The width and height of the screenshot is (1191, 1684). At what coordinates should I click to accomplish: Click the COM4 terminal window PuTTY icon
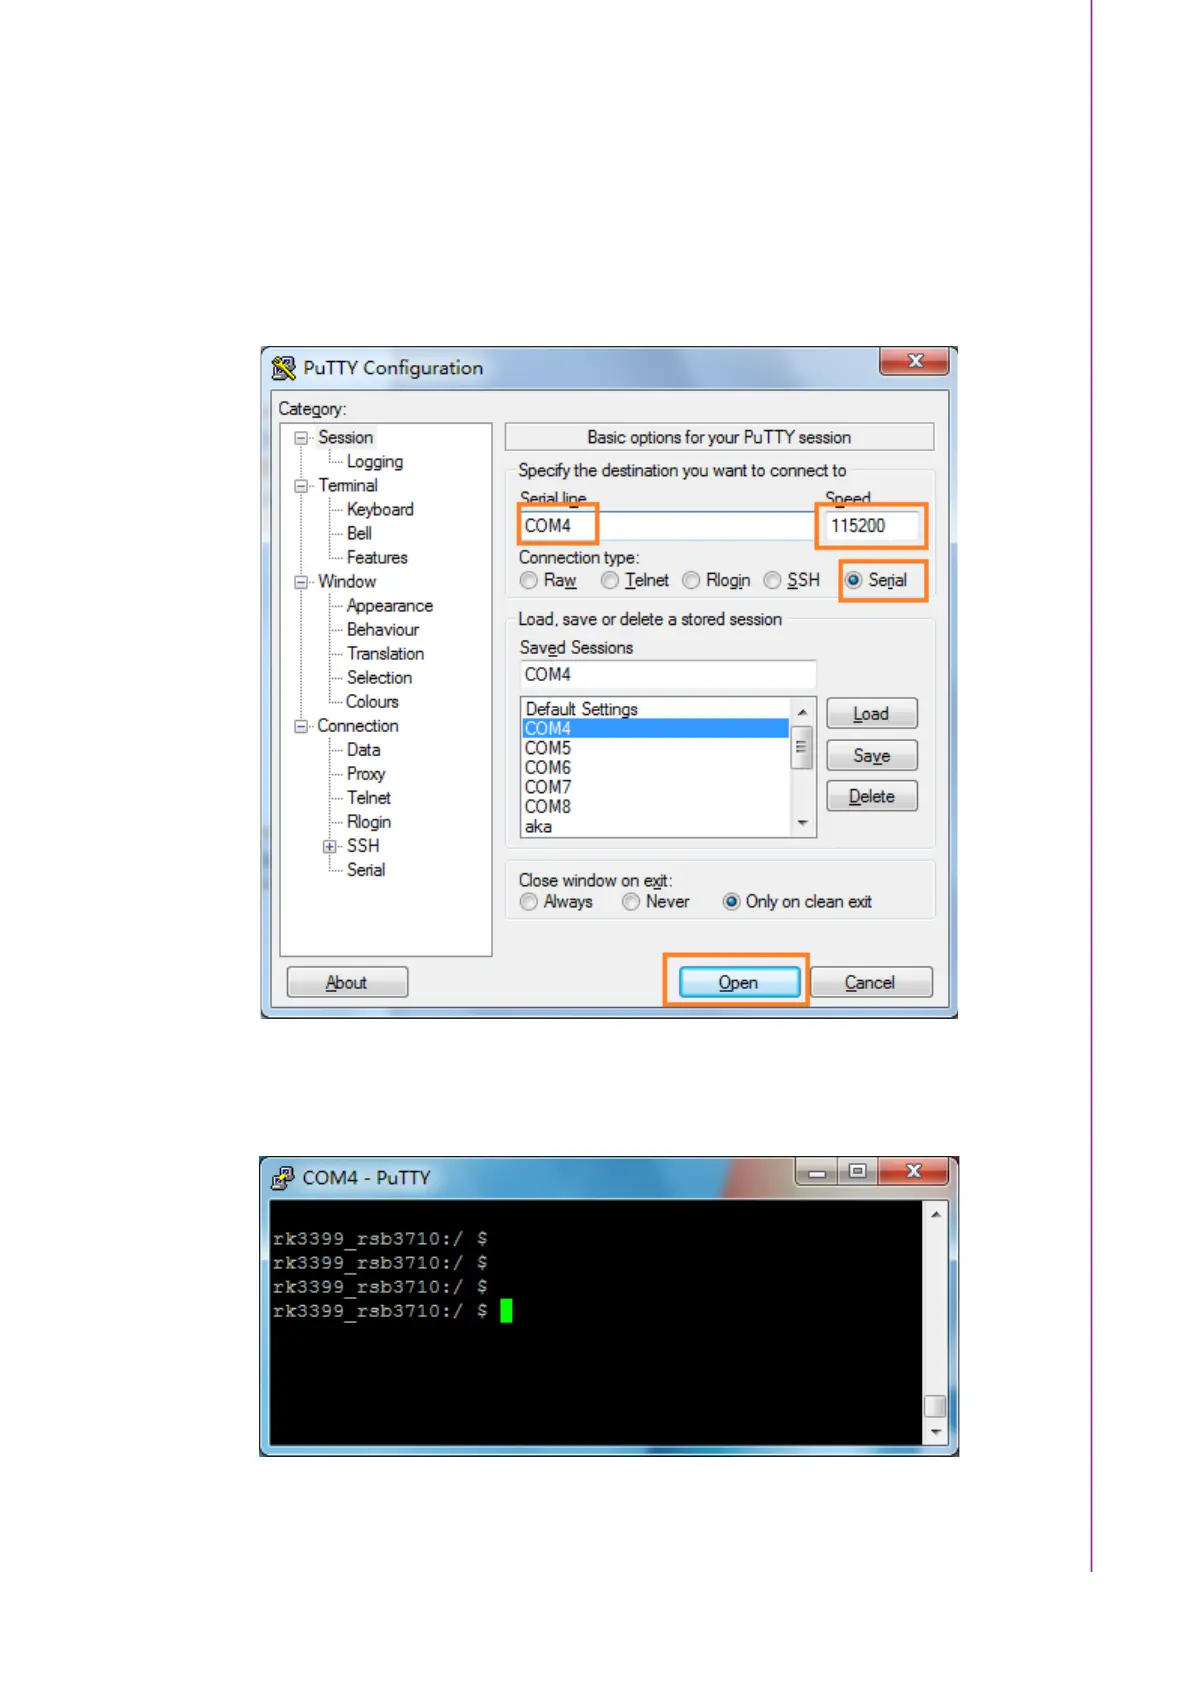(283, 1177)
